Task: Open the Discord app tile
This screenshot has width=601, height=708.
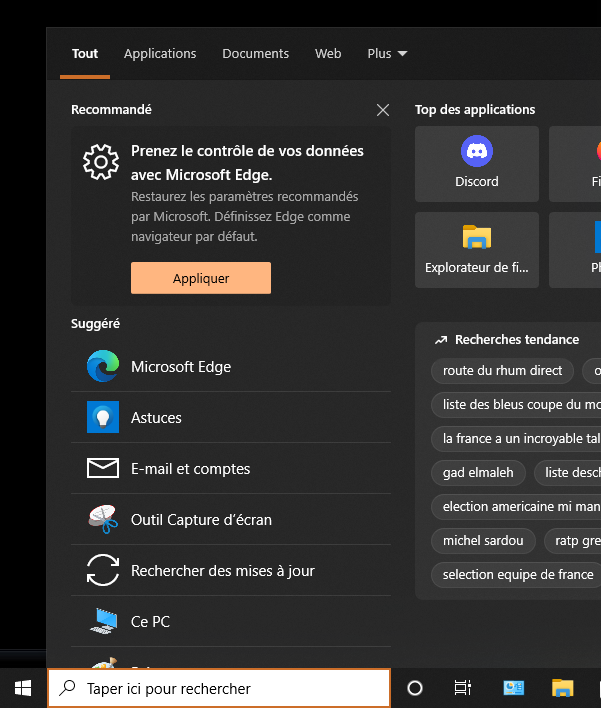Action: [x=476, y=163]
